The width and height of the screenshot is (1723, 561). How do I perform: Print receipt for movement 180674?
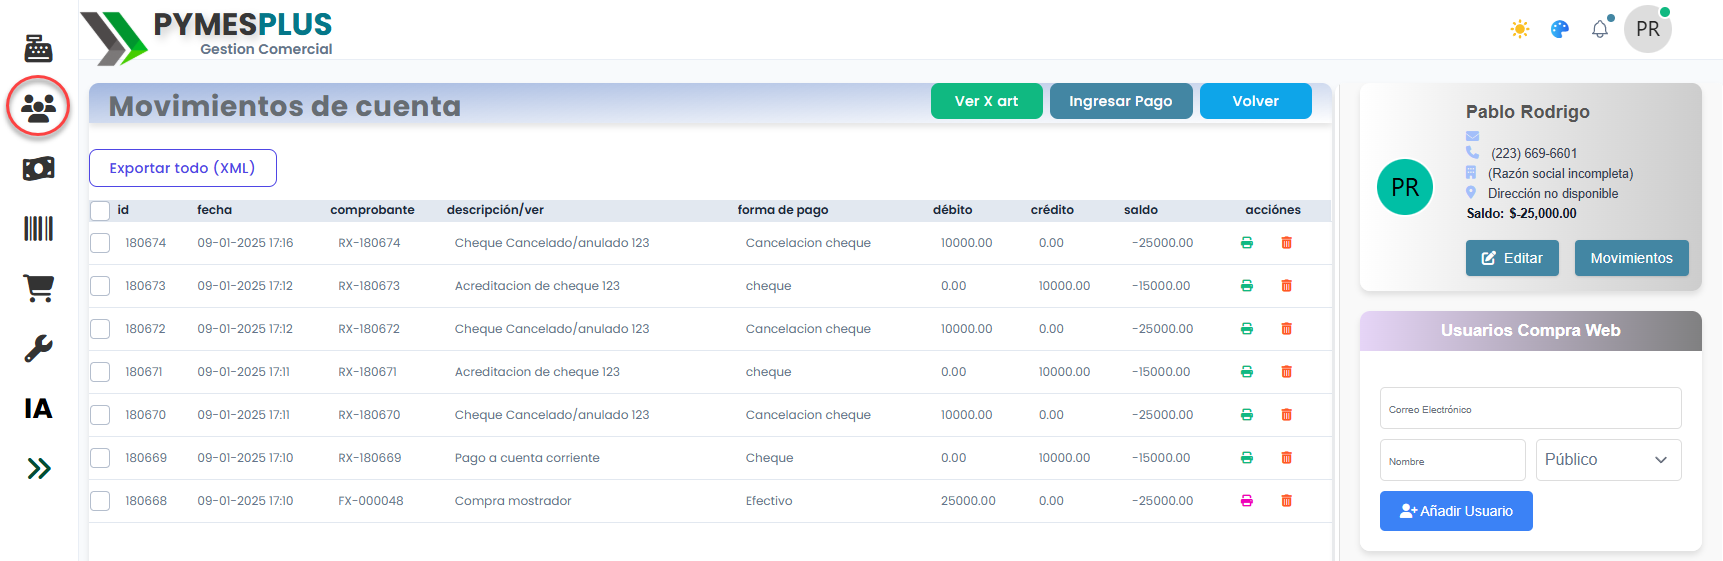(1246, 243)
